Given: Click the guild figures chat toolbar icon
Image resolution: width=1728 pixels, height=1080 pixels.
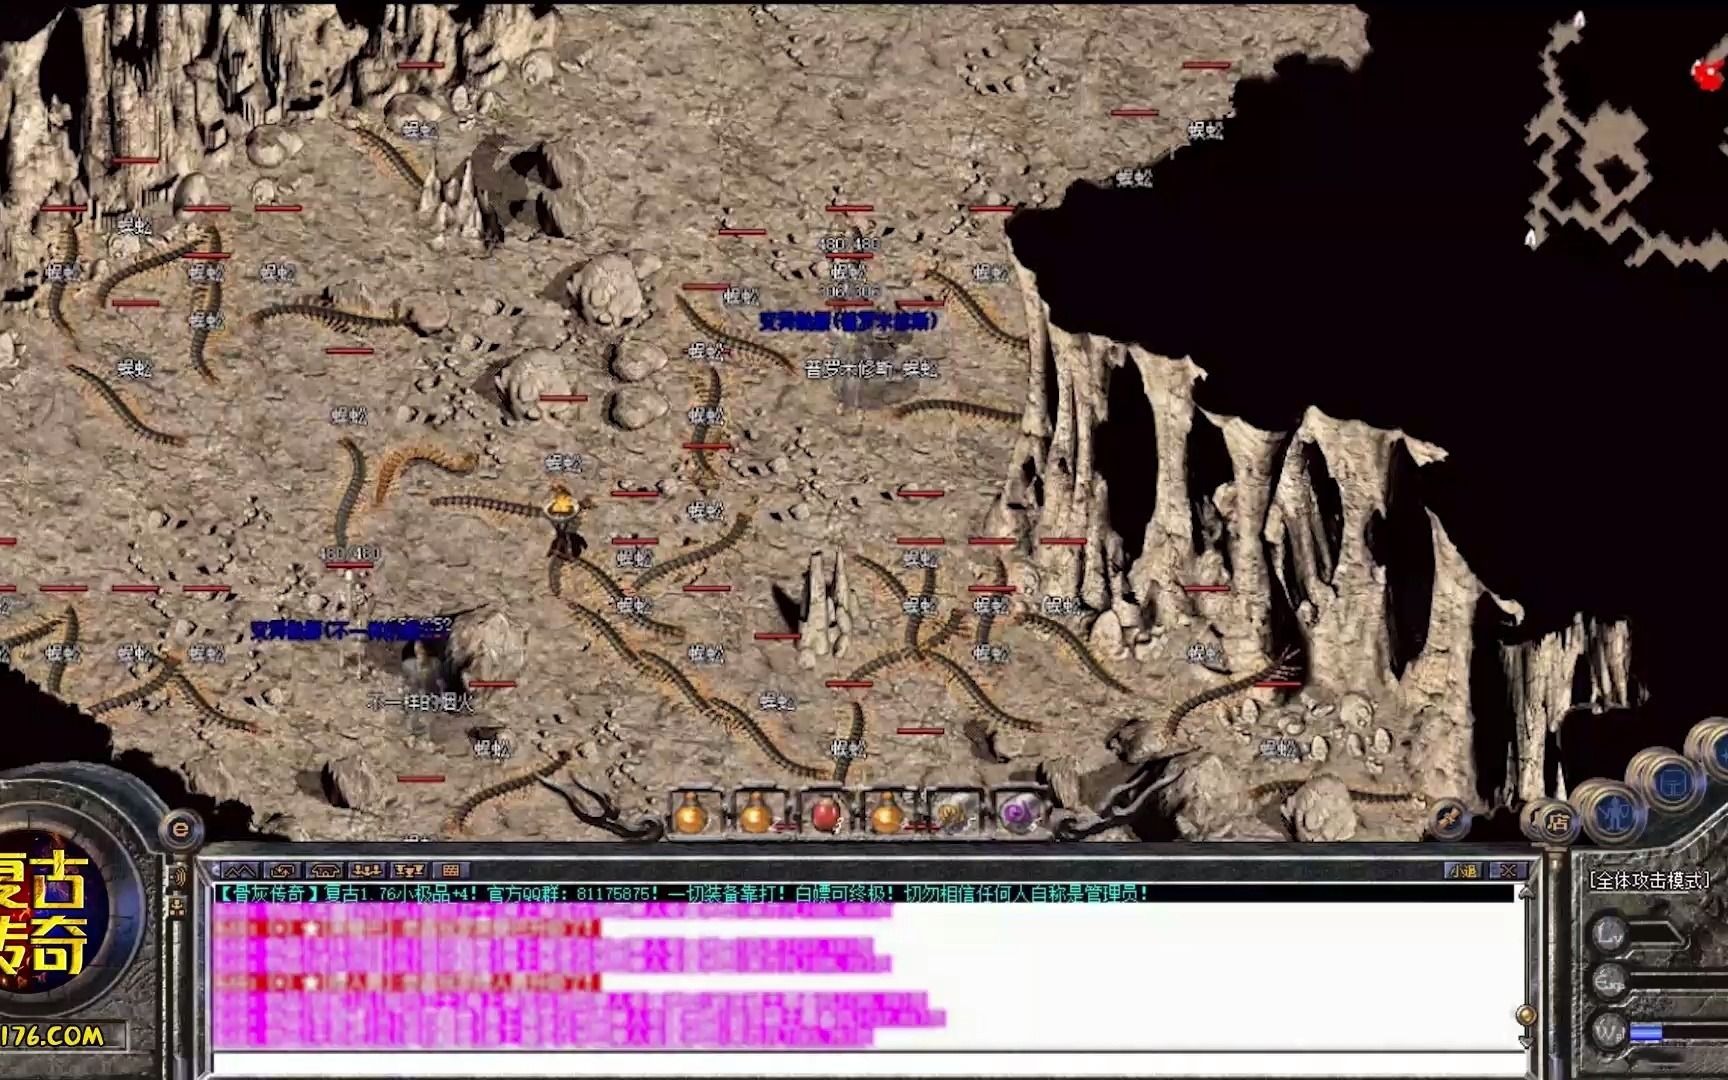Looking at the screenshot, I should pyautogui.click(x=410, y=870).
